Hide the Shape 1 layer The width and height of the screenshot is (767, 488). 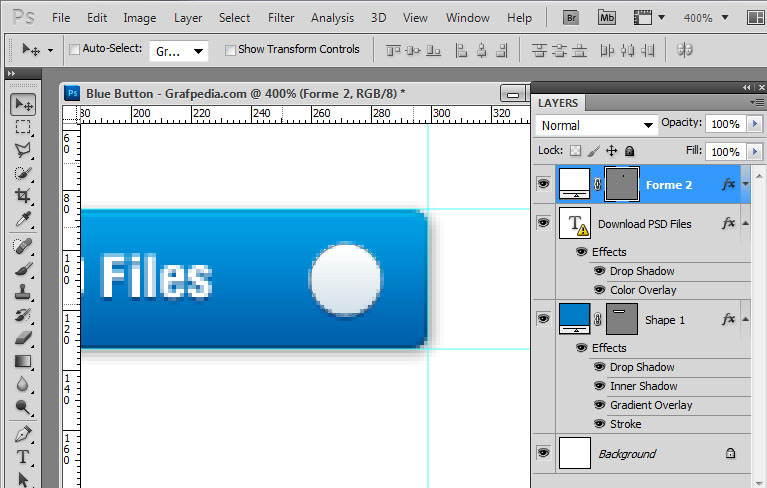coord(543,319)
